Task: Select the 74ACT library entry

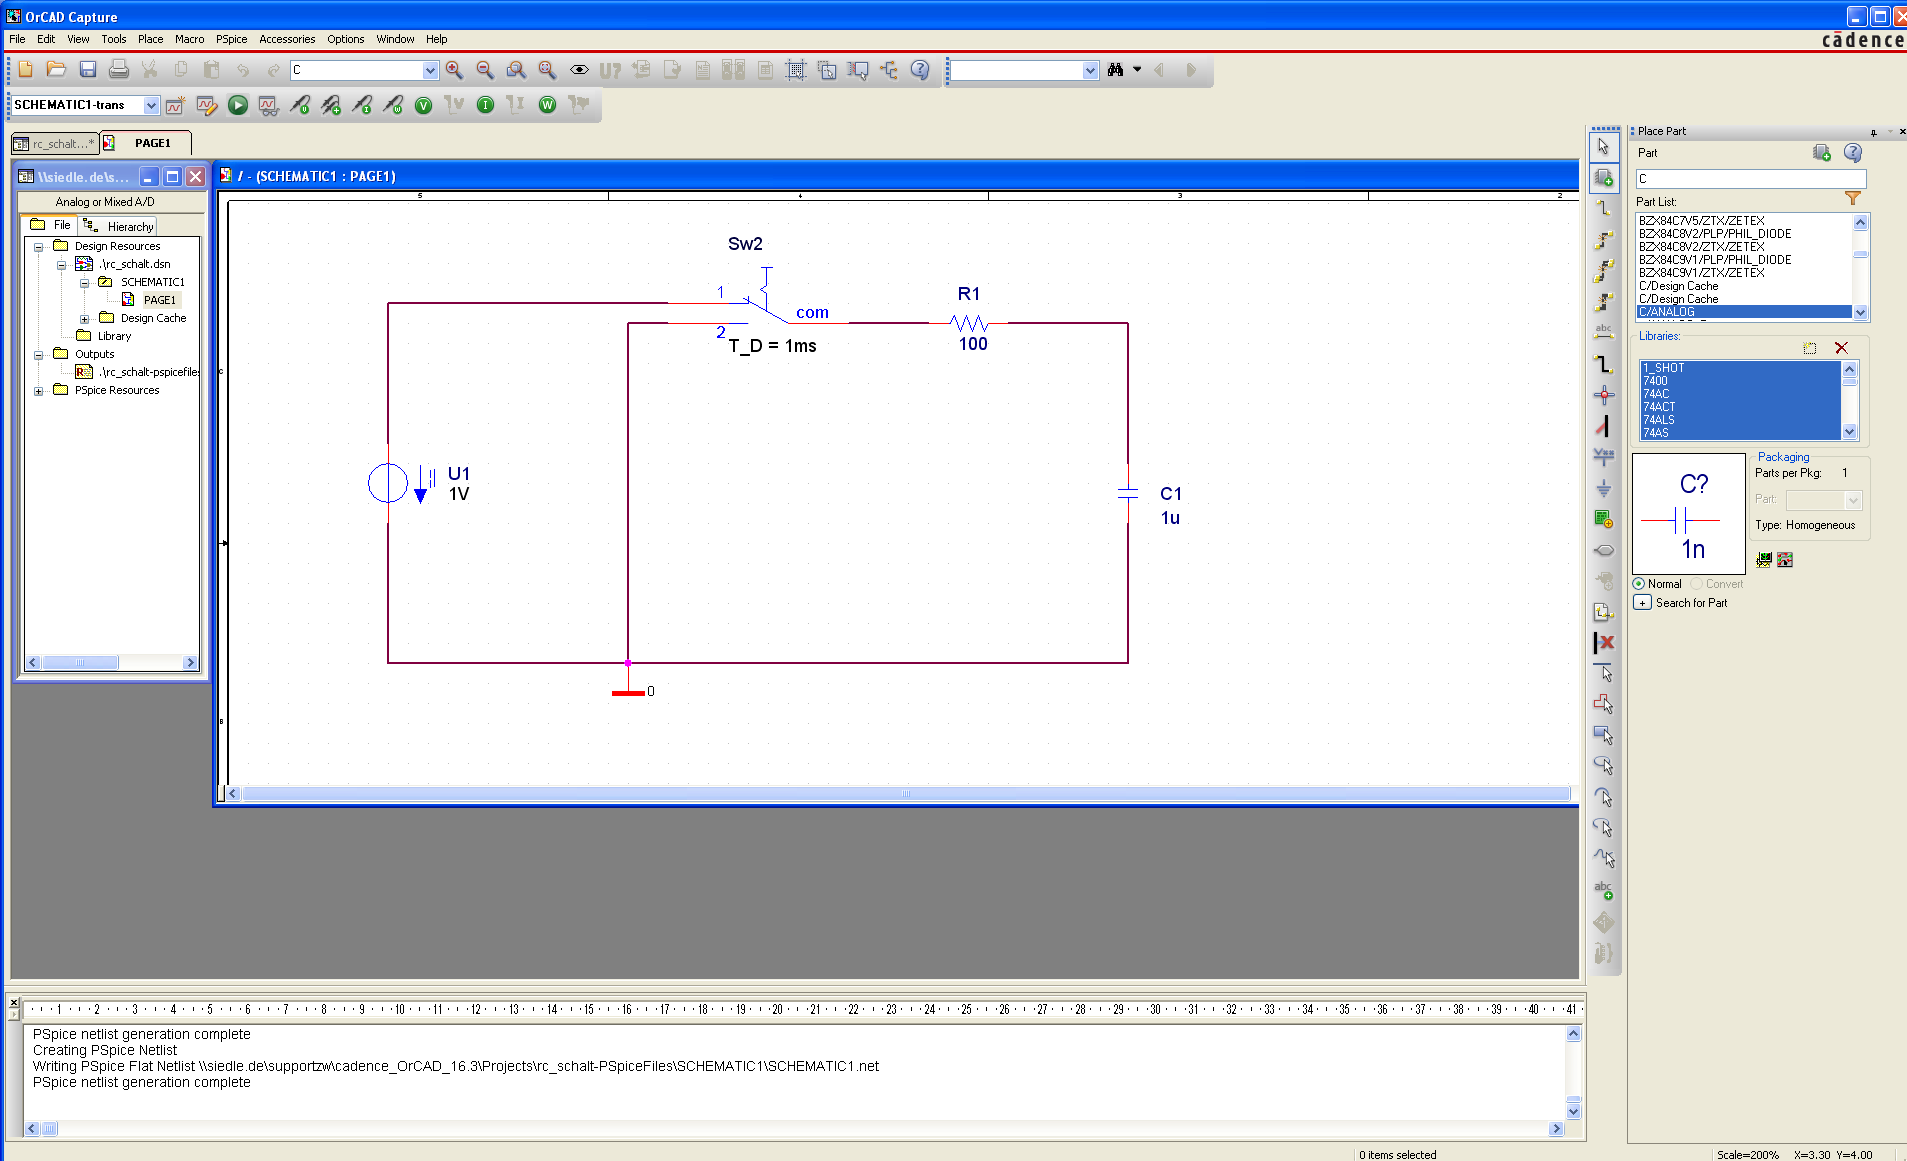Action: [x=1740, y=407]
